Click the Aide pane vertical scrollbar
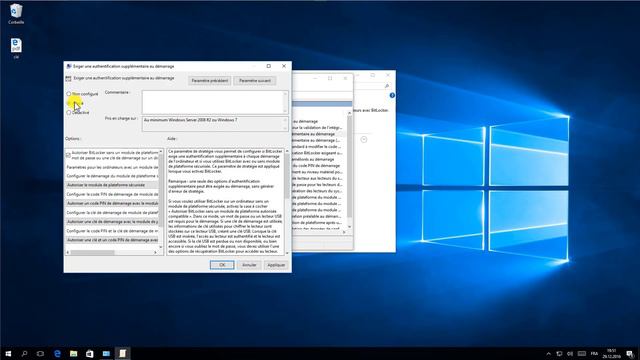640x360 pixels. 287,177
